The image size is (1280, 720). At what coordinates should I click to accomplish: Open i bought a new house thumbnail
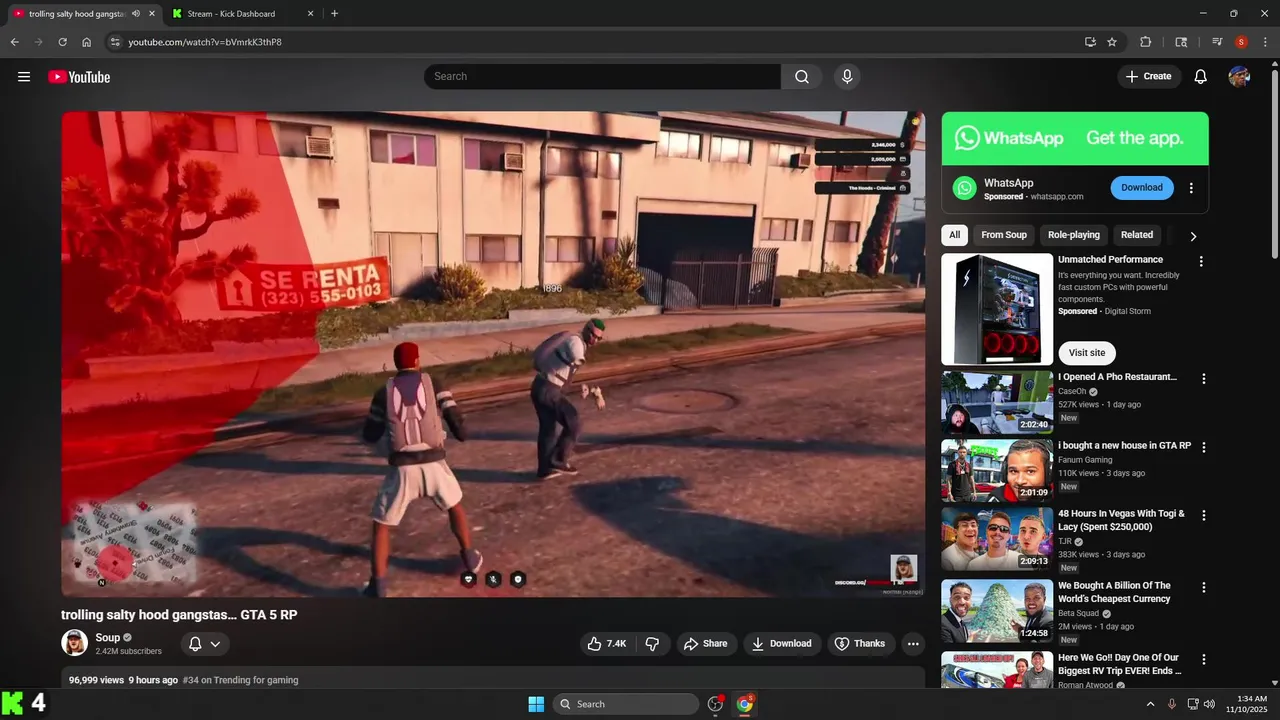997,470
